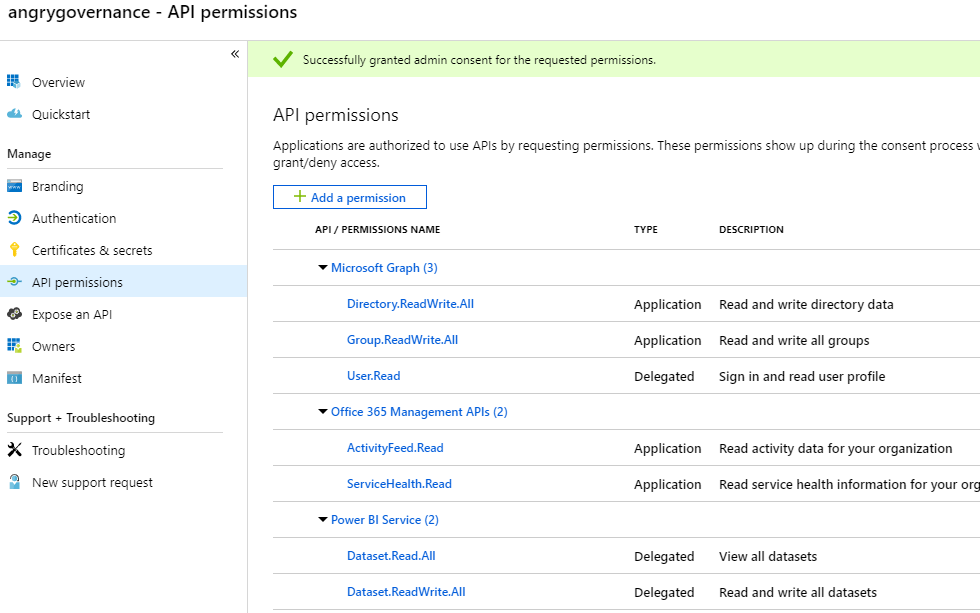Collapse the Power BI Service group
The height and width of the screenshot is (613, 980).
[323, 520]
